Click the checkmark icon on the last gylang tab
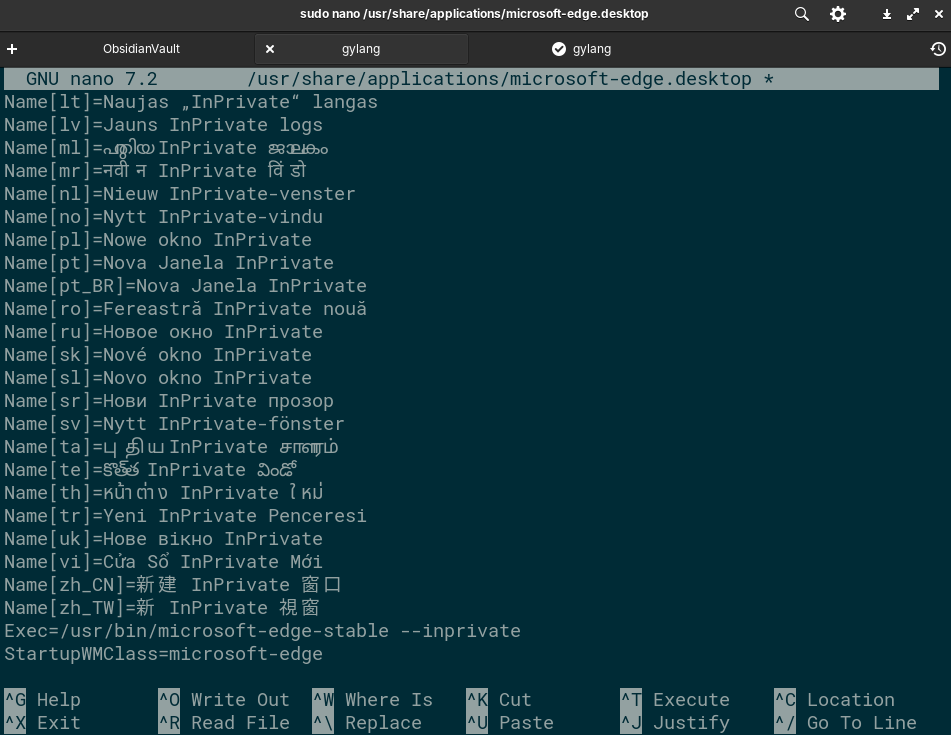 tap(559, 49)
